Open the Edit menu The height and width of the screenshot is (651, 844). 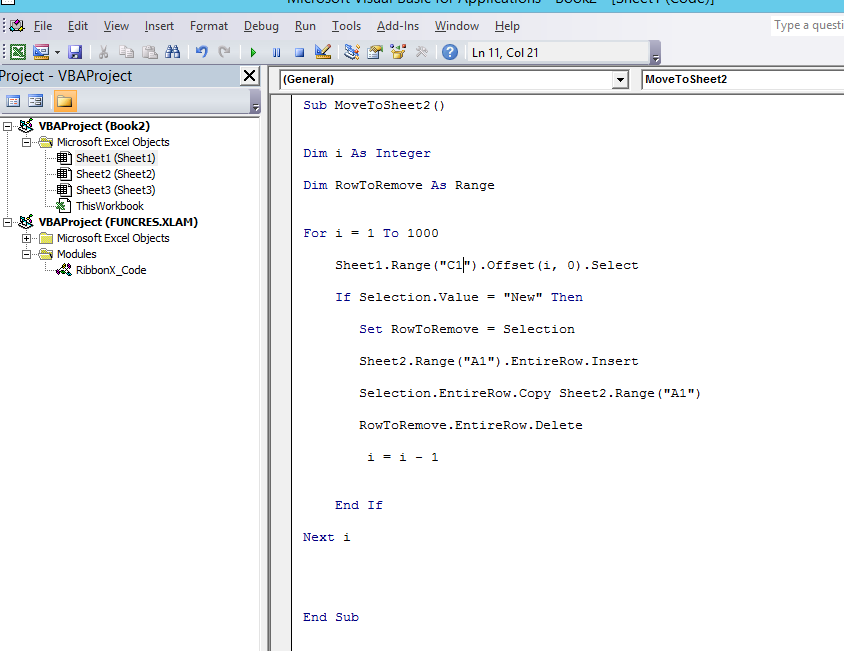(78, 26)
